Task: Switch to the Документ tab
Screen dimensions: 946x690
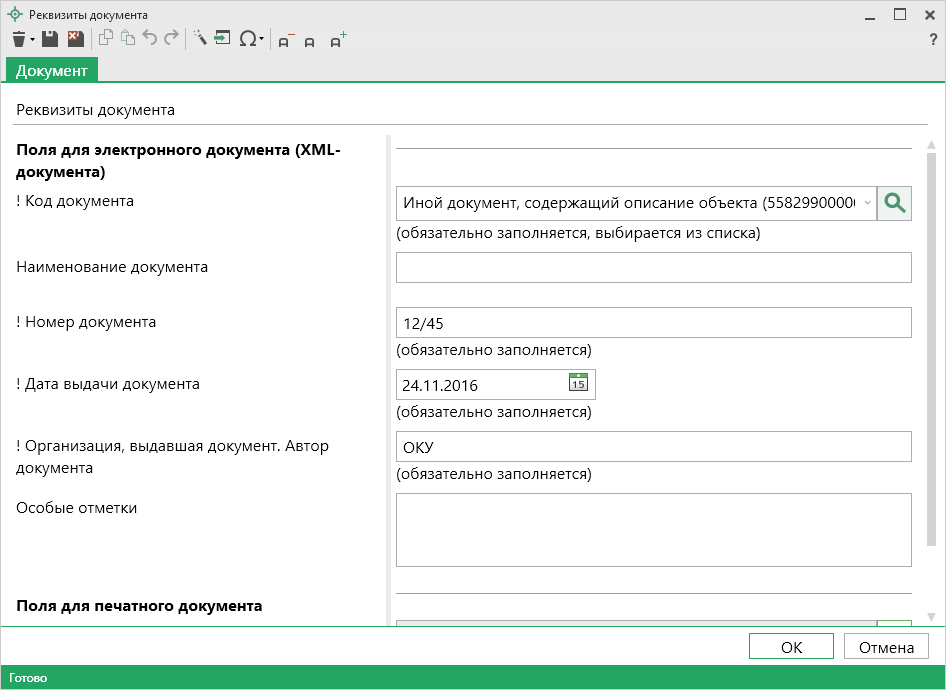Action: (x=51, y=70)
